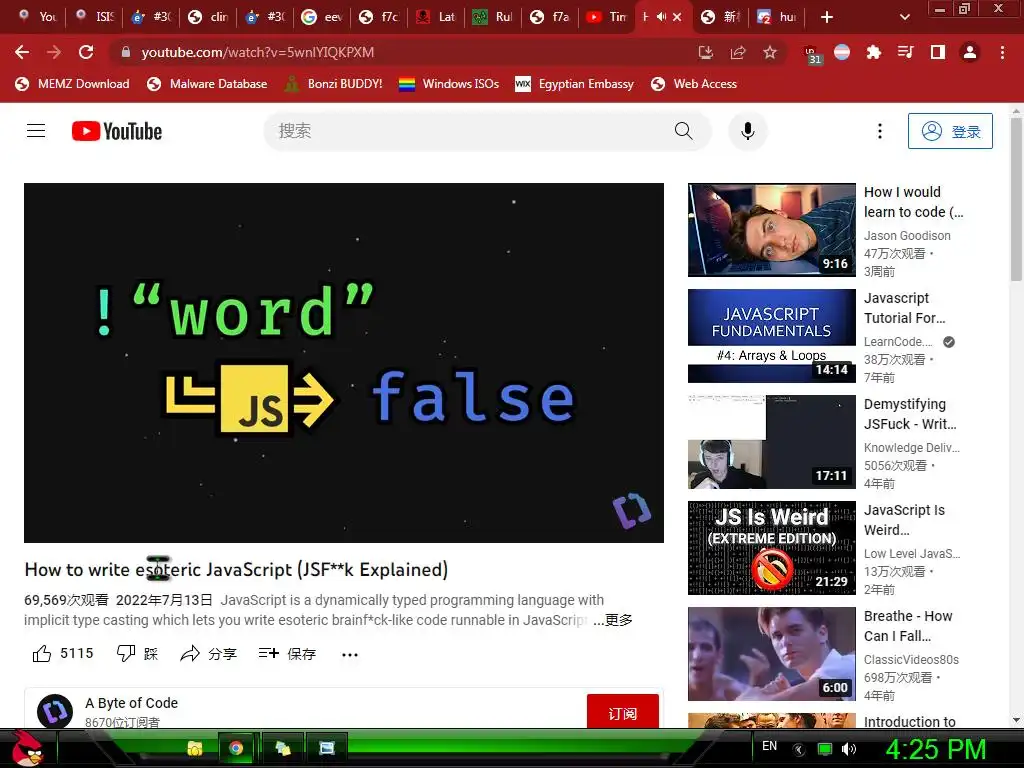Mute the tab using its speaker icon

(662, 17)
